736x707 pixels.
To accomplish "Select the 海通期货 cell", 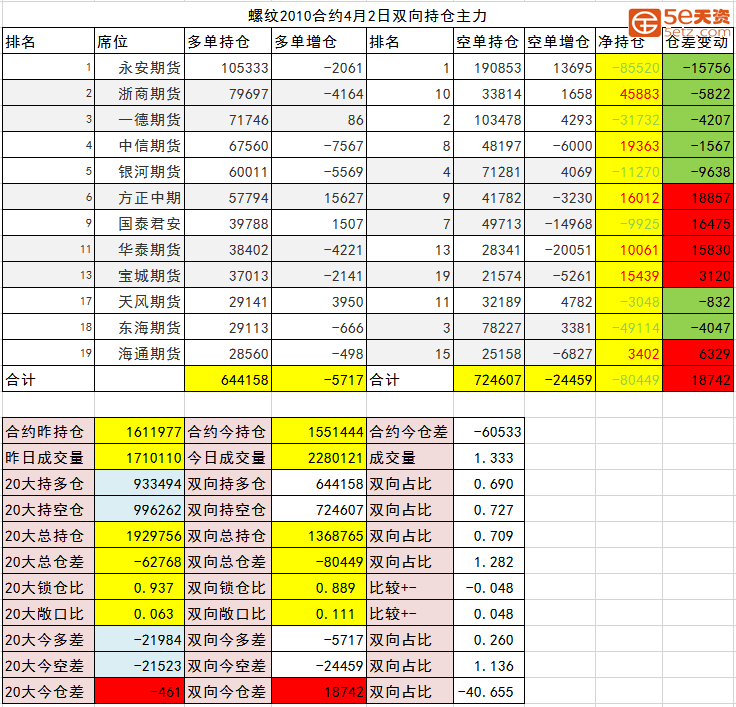I will [x=139, y=353].
